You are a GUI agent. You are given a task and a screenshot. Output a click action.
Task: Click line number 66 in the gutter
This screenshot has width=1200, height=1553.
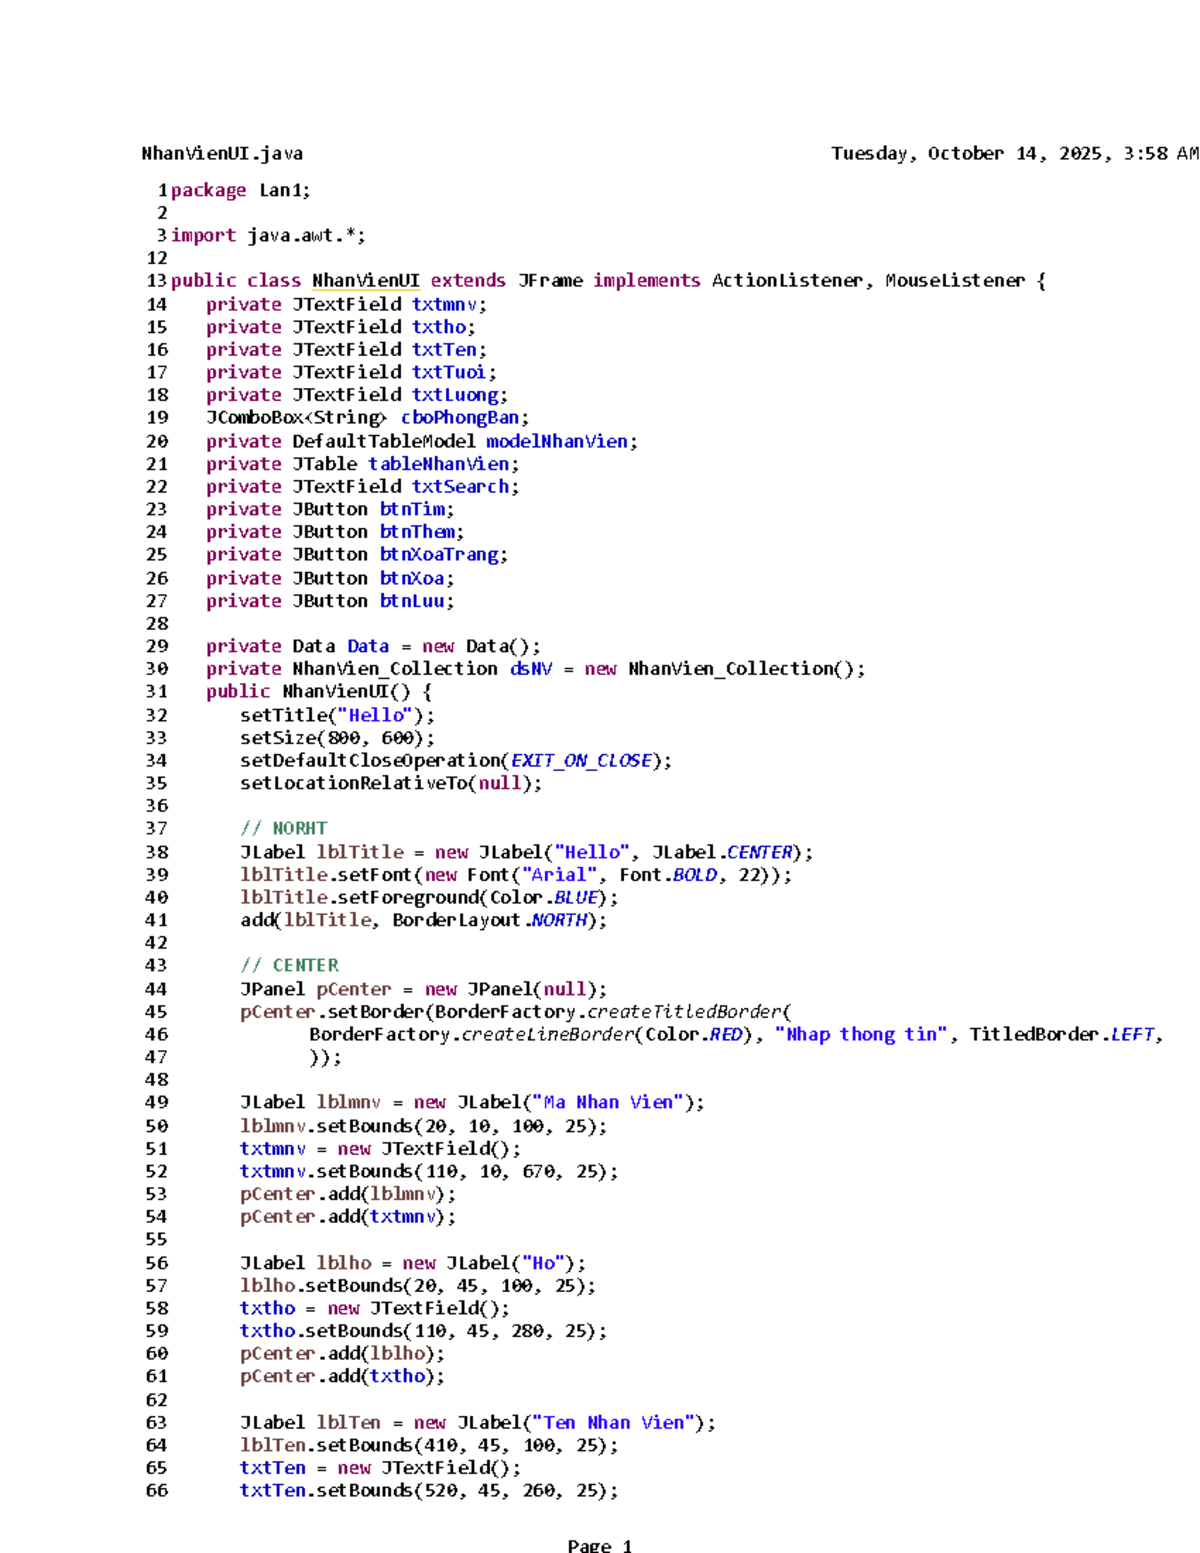tap(157, 1490)
